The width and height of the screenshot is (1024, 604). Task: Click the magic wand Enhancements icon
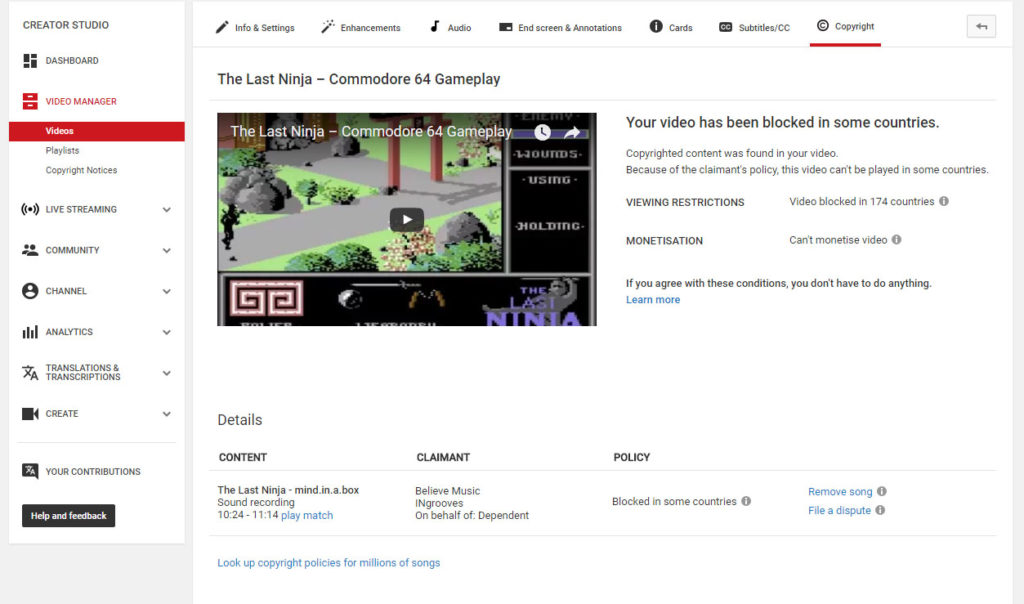[328, 27]
